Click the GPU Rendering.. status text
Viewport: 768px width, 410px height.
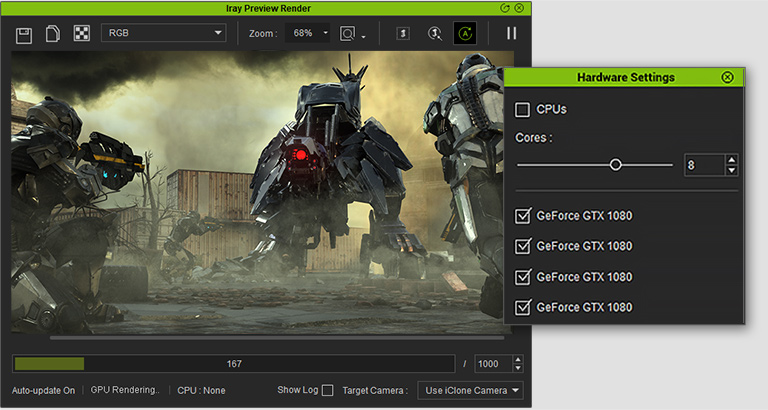[125, 390]
